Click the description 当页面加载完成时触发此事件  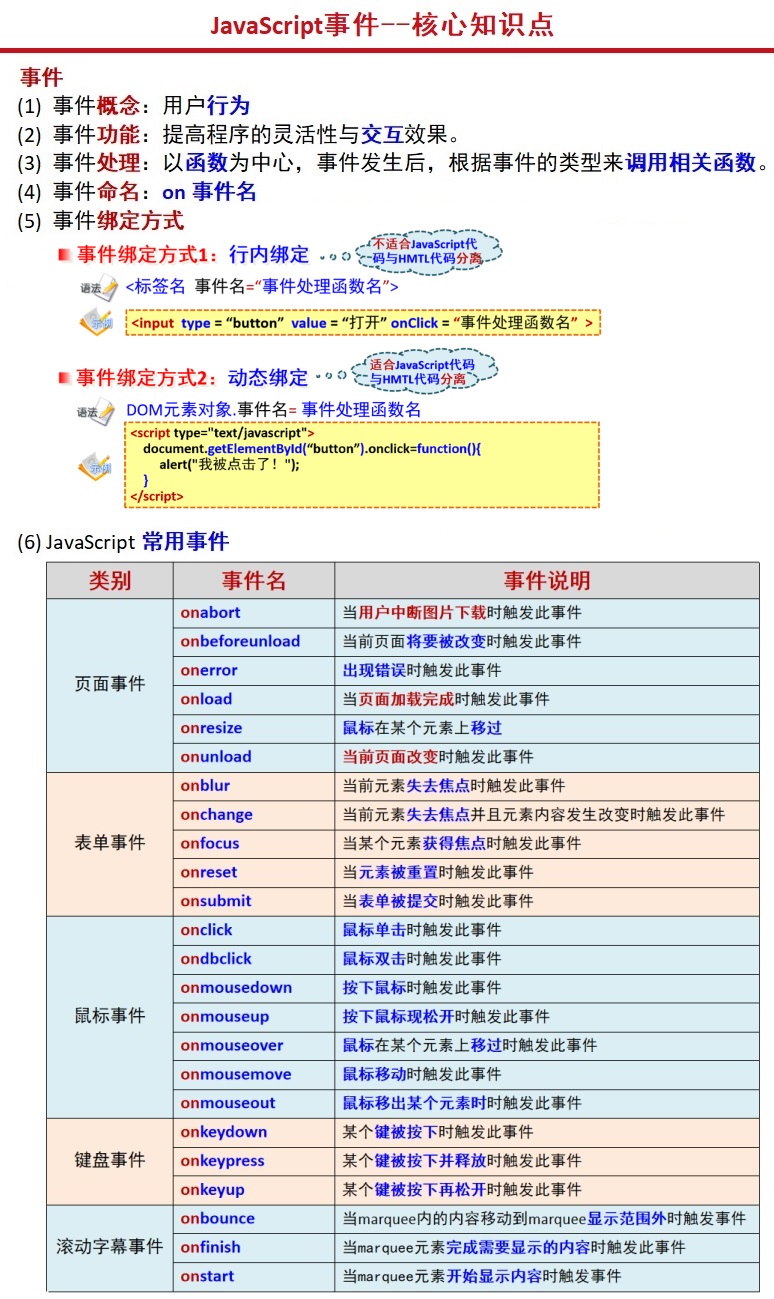(446, 699)
